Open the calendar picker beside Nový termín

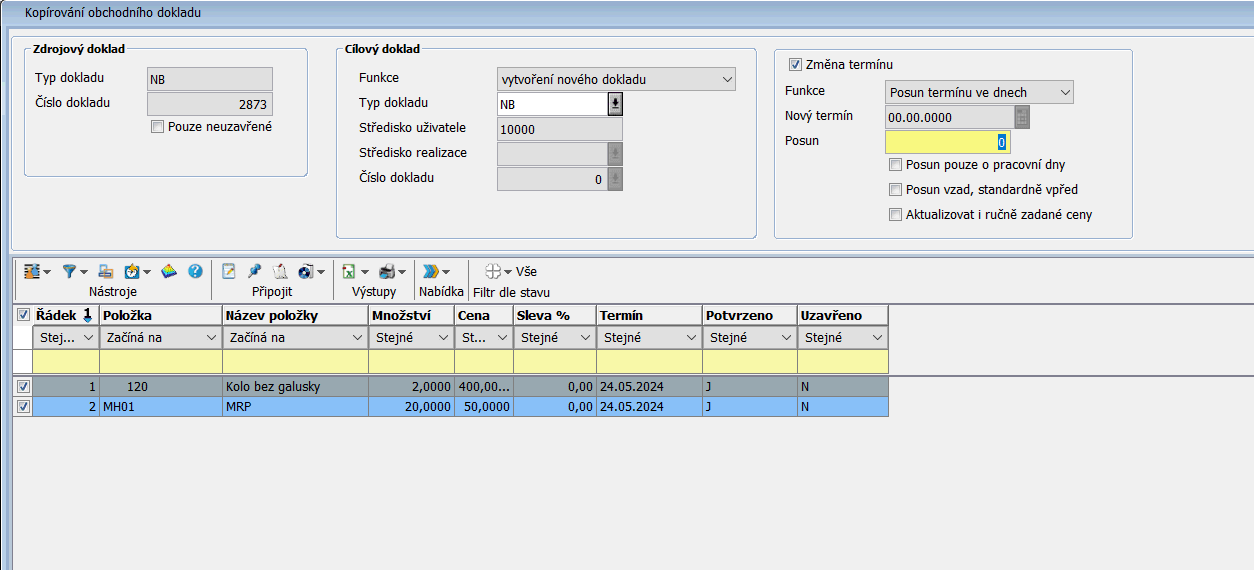pos(1021,117)
